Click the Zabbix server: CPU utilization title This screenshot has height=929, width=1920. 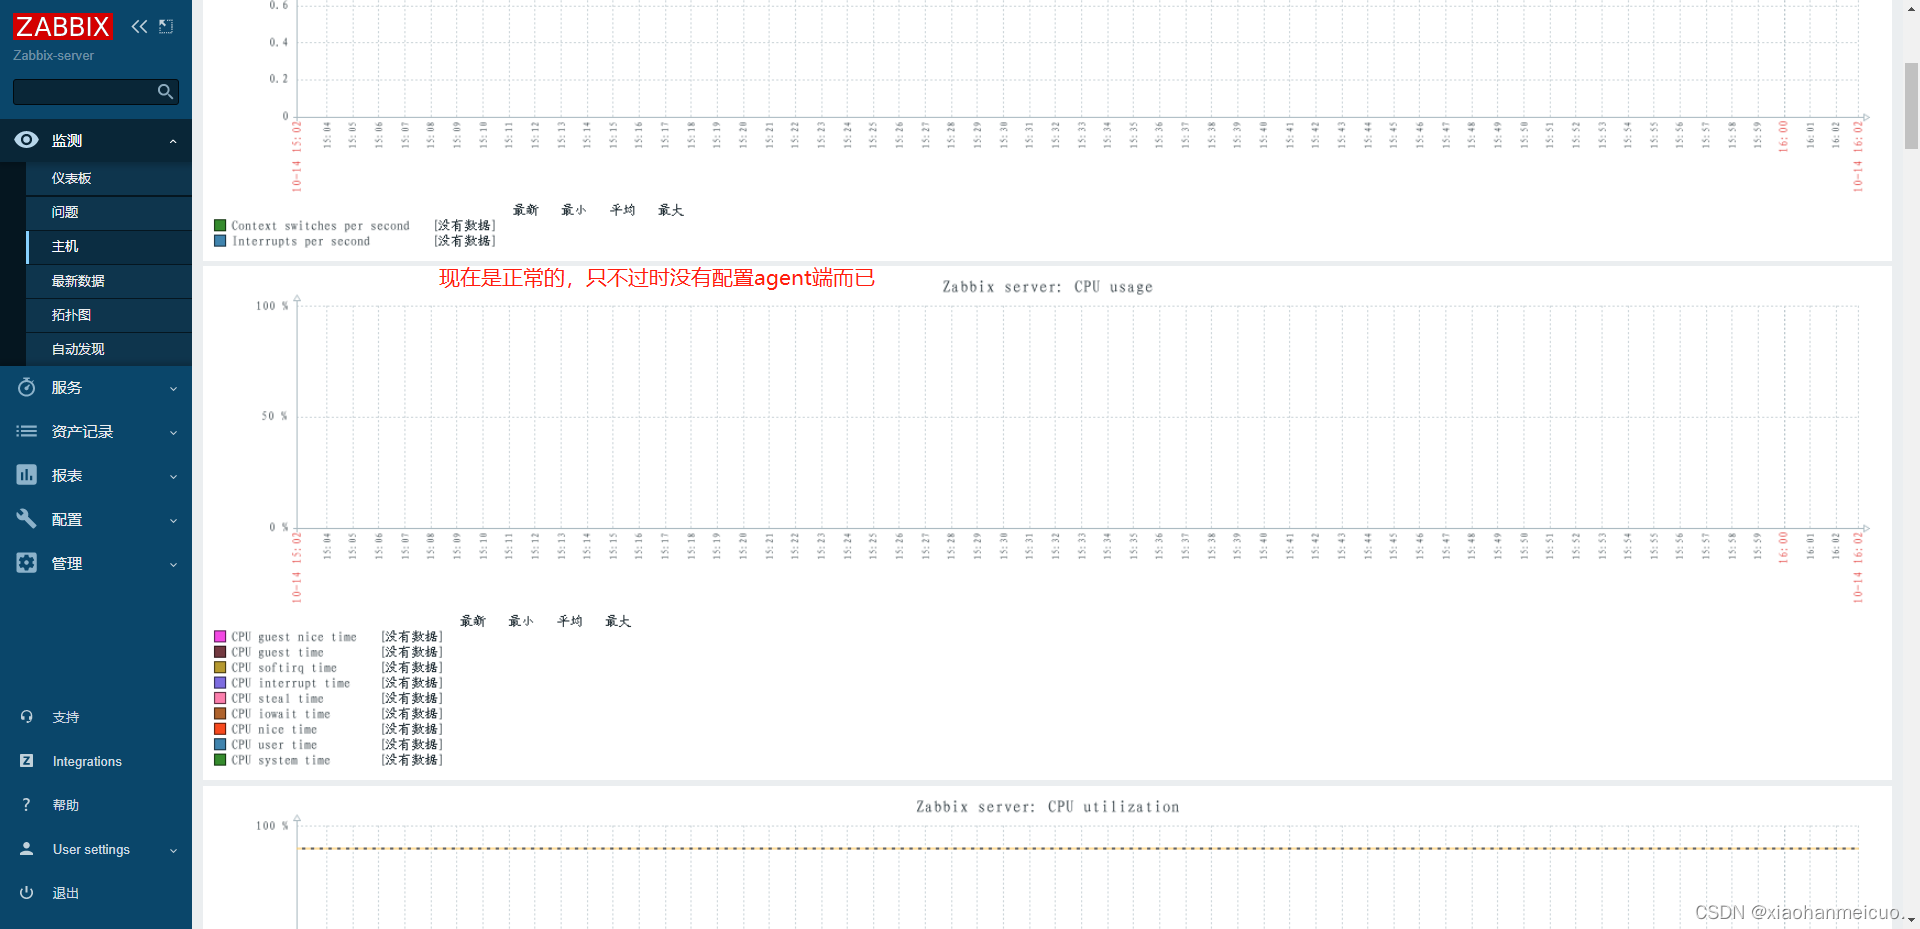point(1047,807)
